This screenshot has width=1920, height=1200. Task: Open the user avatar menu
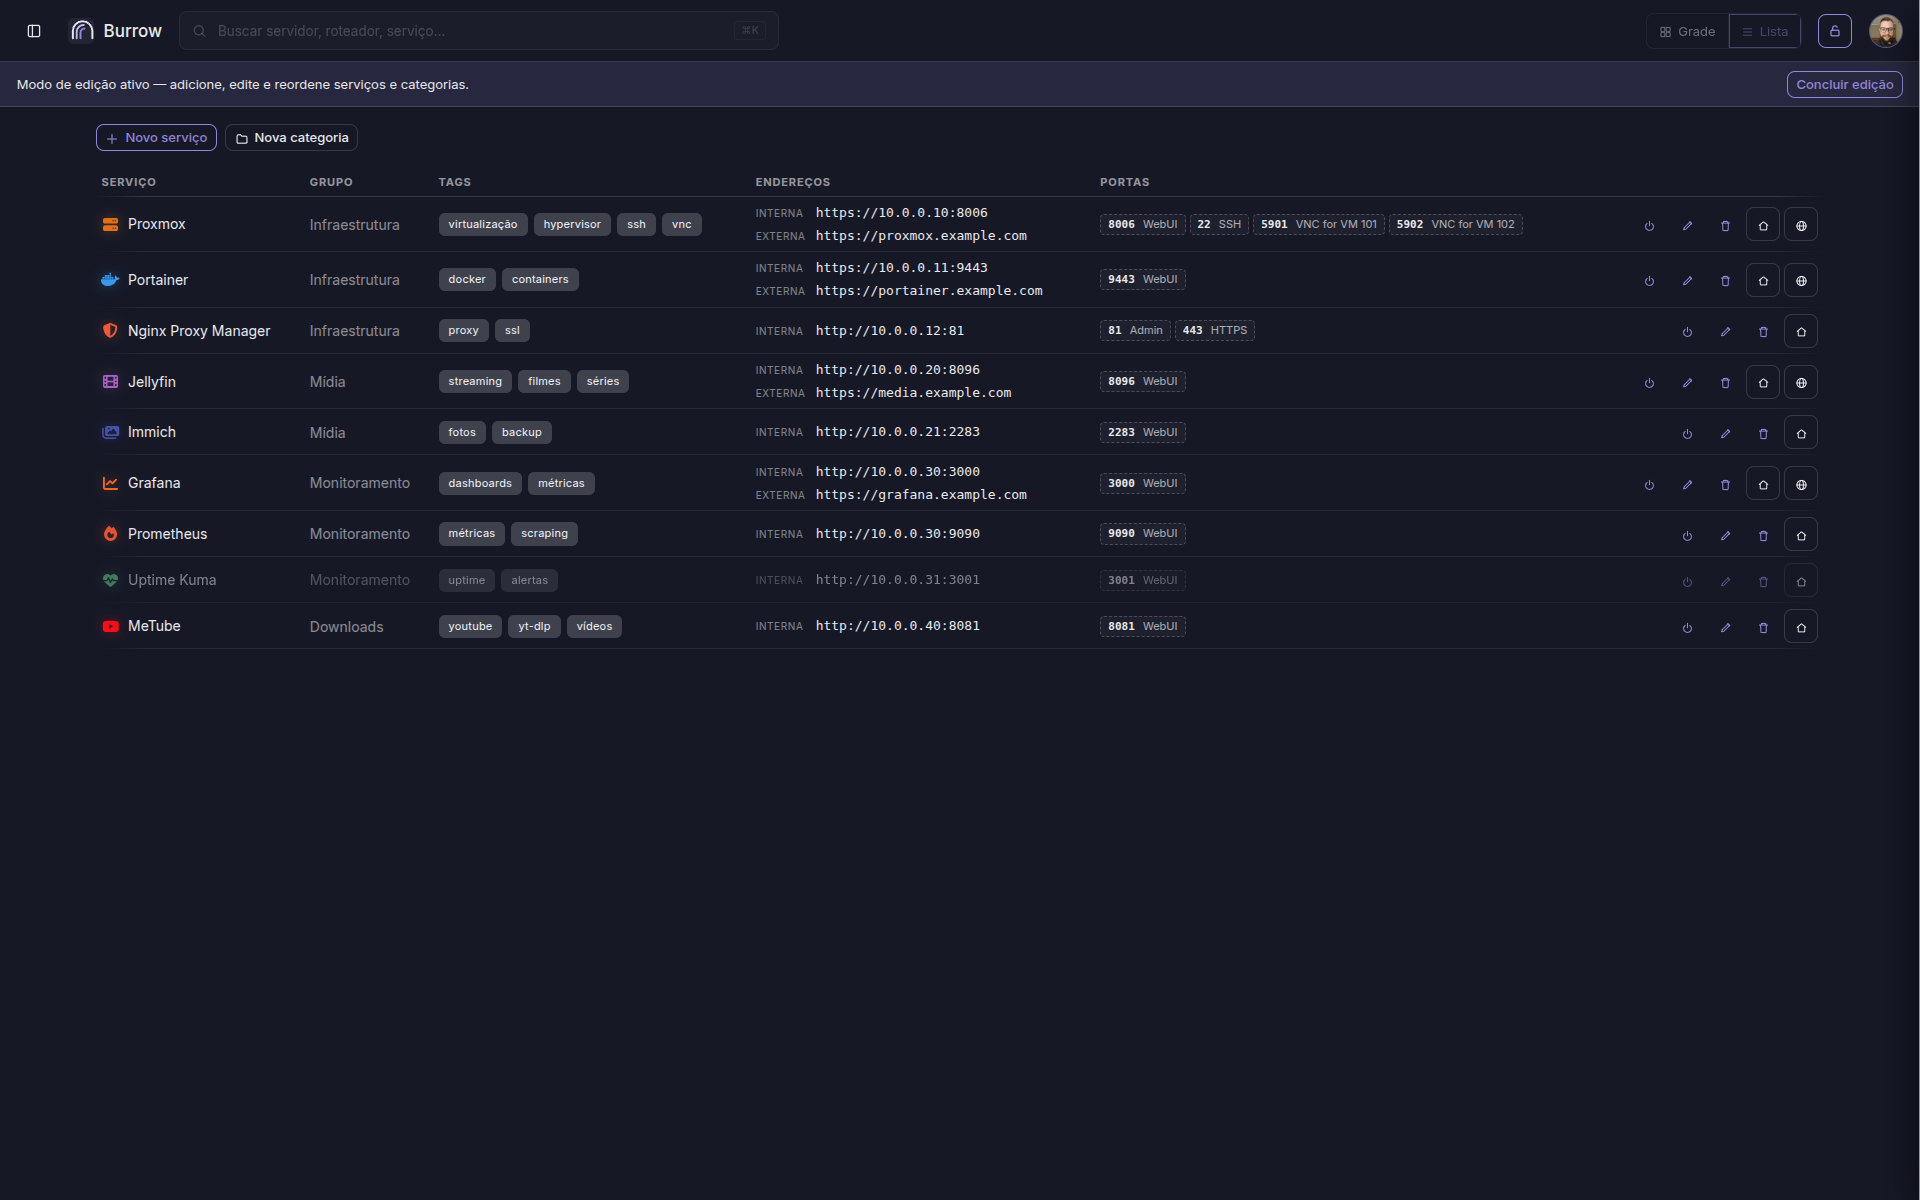[x=1886, y=31]
